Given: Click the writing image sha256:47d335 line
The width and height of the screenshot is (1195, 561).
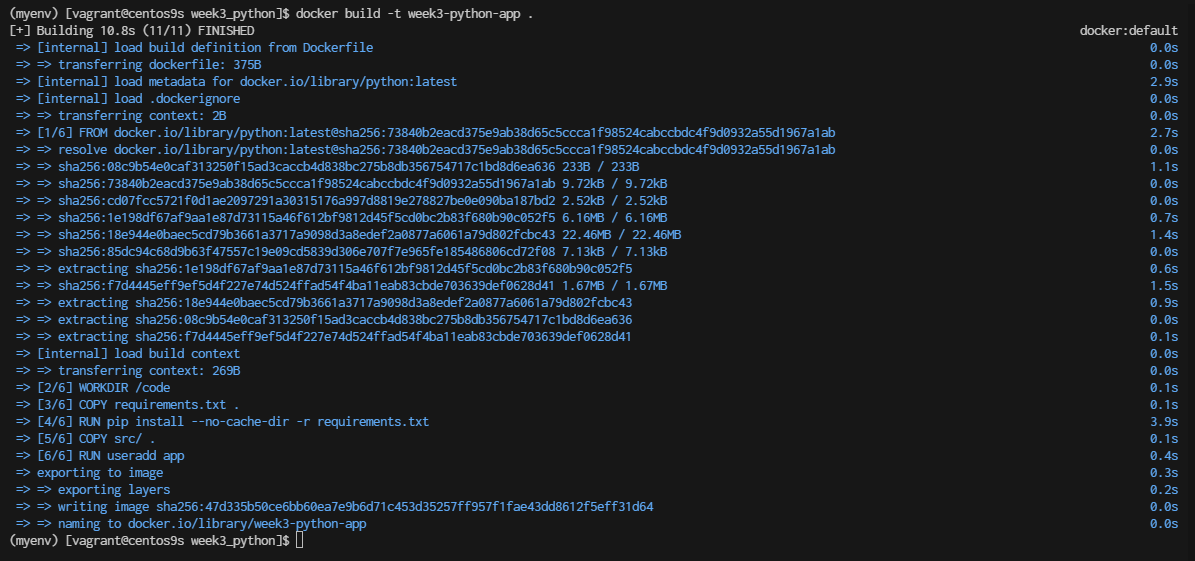Looking at the screenshot, I should click(x=335, y=506).
